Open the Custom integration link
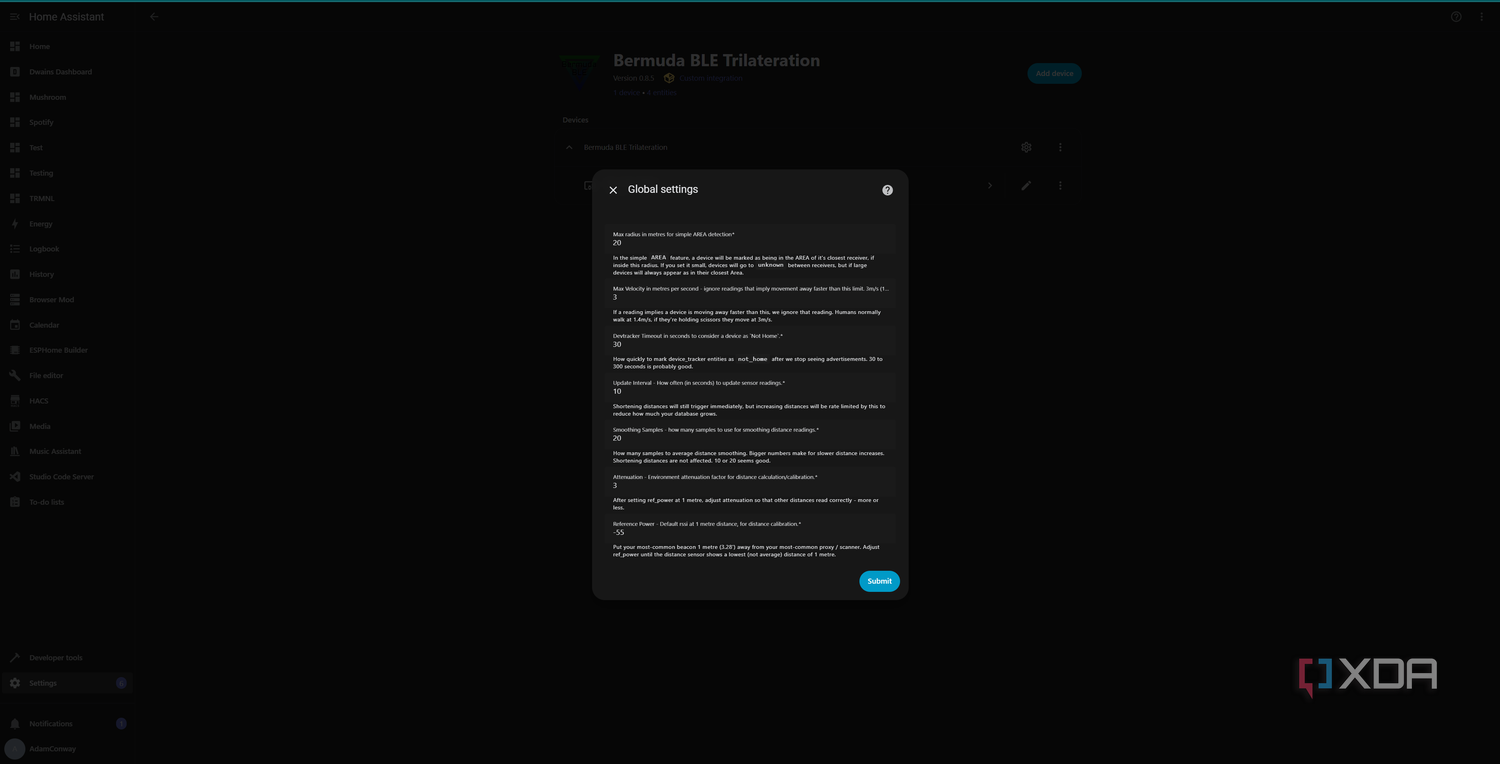Screen dimensions: 1500x764 [711, 78]
